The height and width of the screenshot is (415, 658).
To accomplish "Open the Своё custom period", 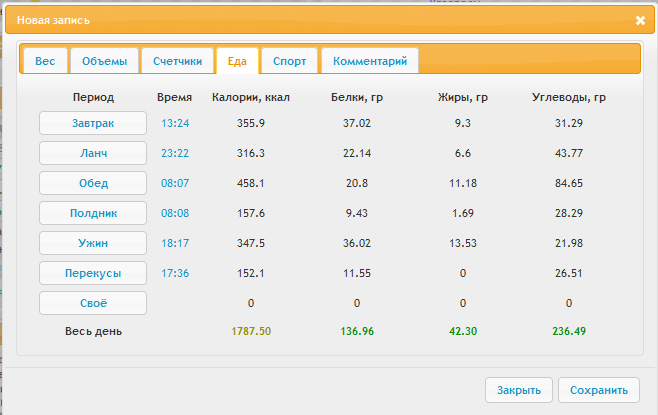I will (x=93, y=303).
